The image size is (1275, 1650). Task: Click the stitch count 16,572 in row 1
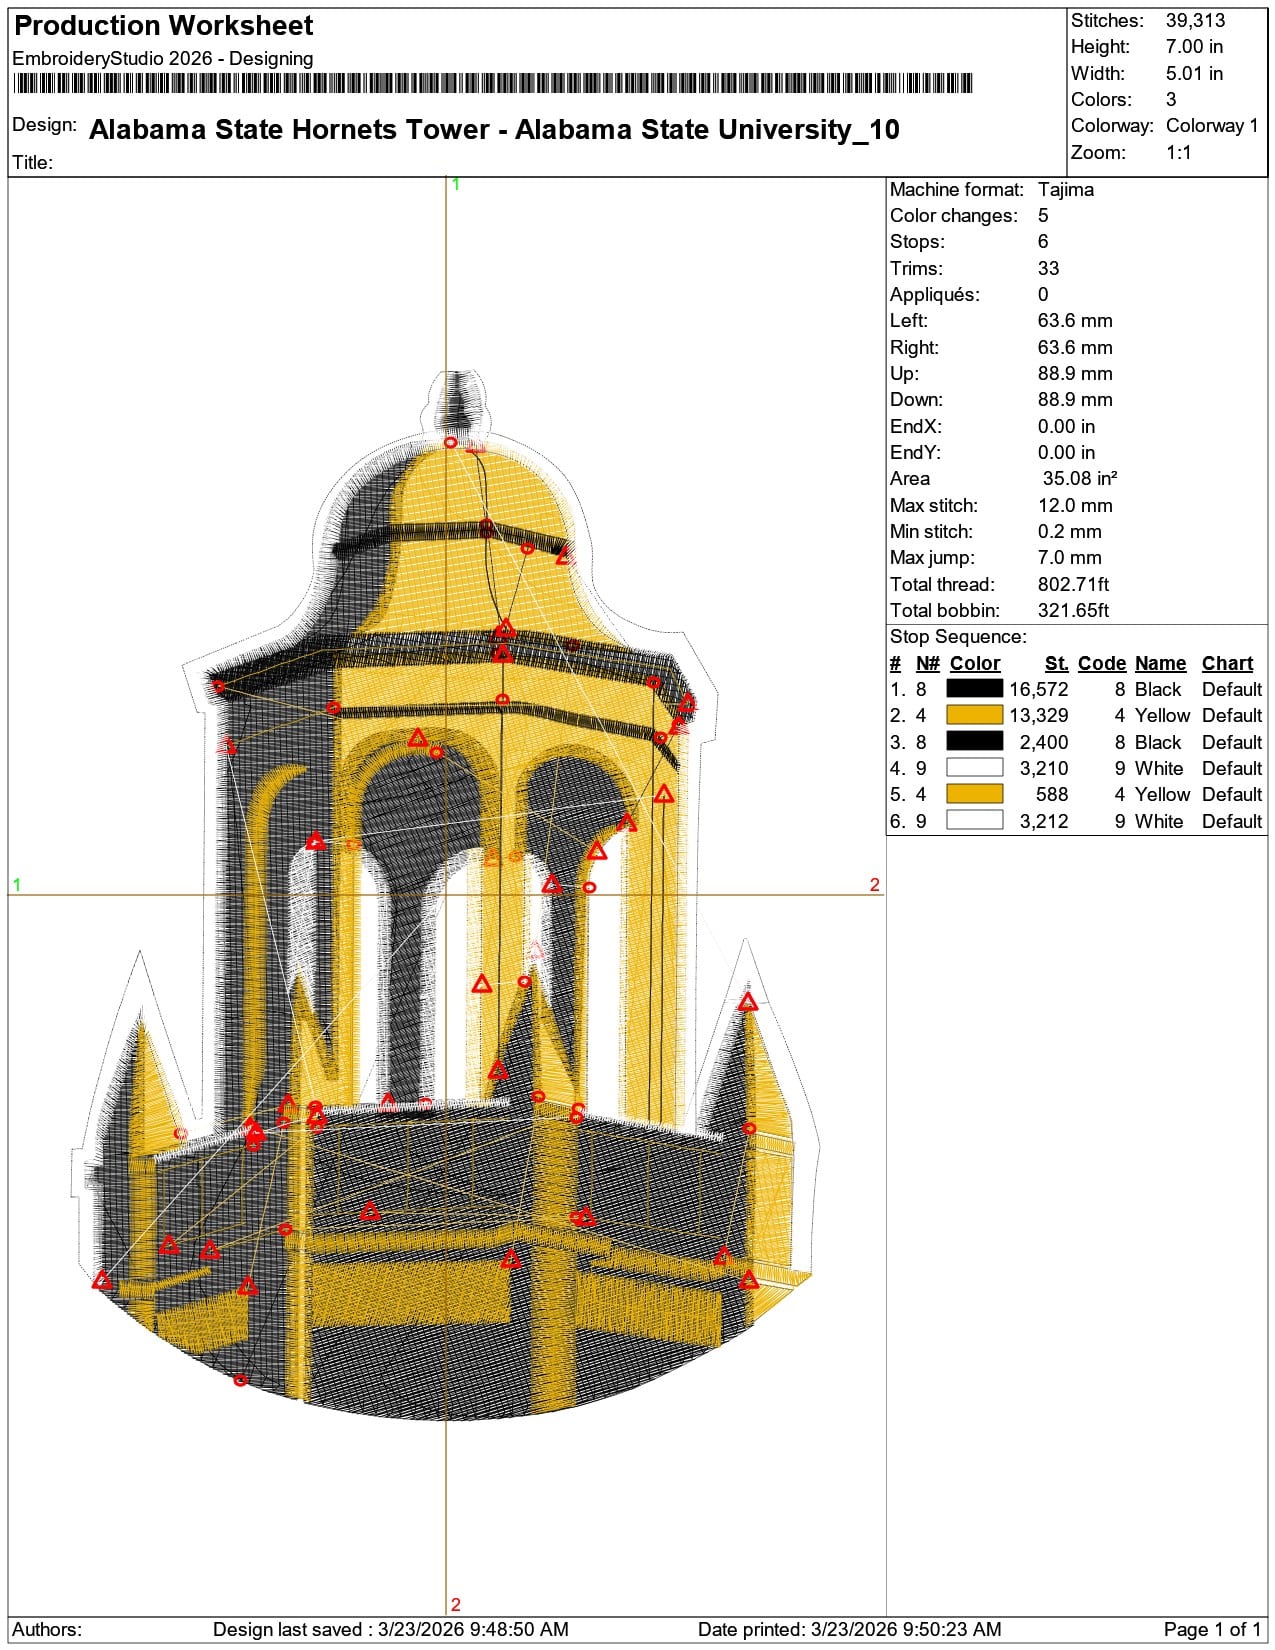[1039, 690]
